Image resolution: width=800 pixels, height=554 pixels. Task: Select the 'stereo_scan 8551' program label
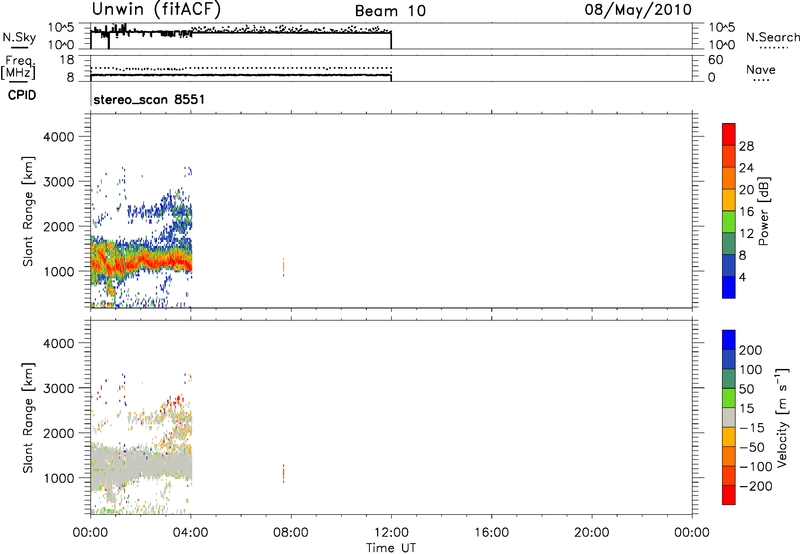149,99
